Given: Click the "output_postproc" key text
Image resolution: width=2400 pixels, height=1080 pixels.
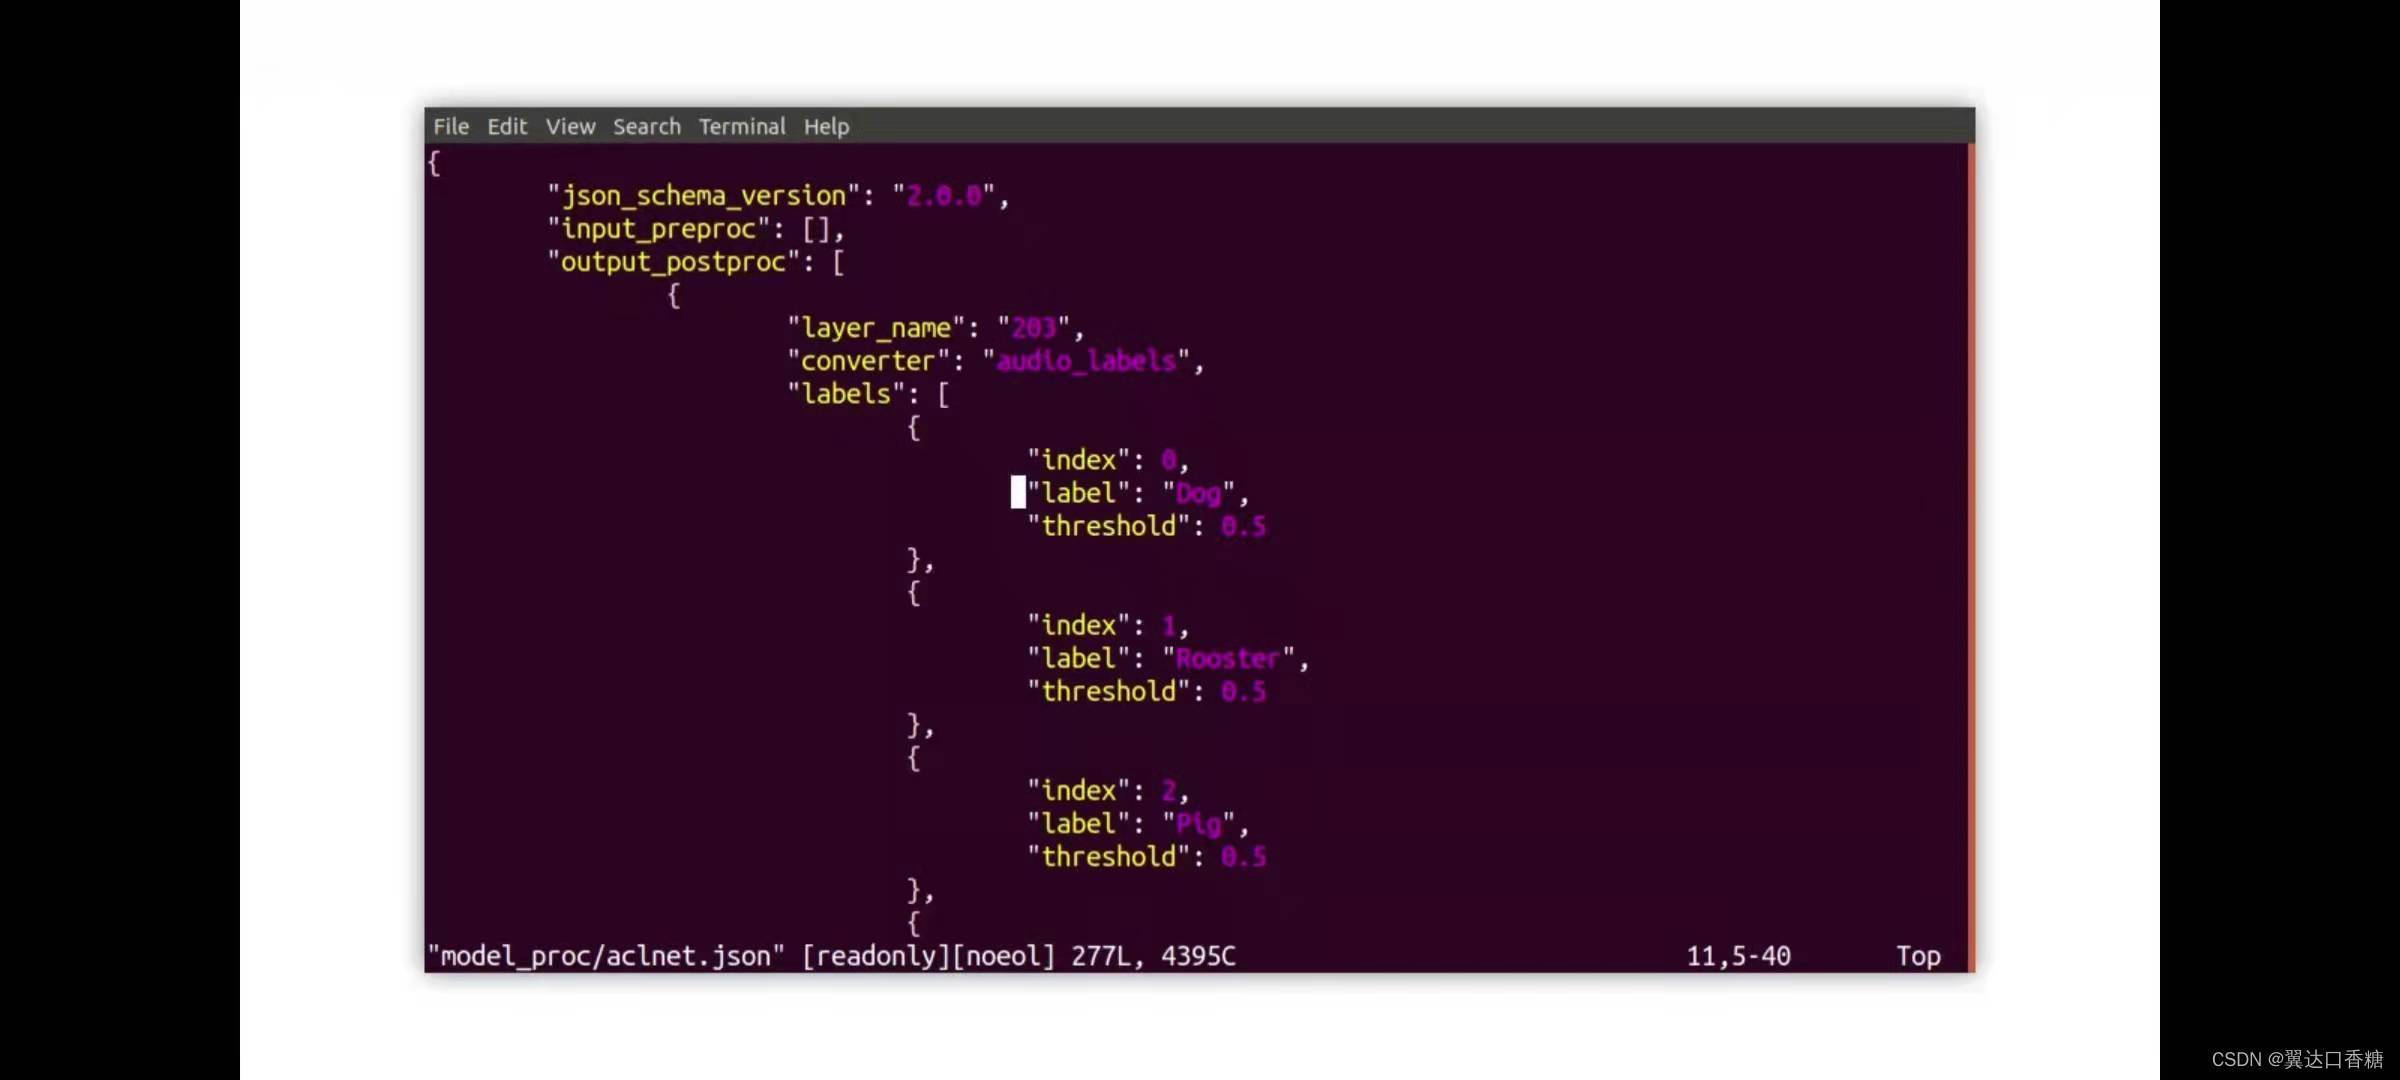Looking at the screenshot, I should tap(673, 262).
